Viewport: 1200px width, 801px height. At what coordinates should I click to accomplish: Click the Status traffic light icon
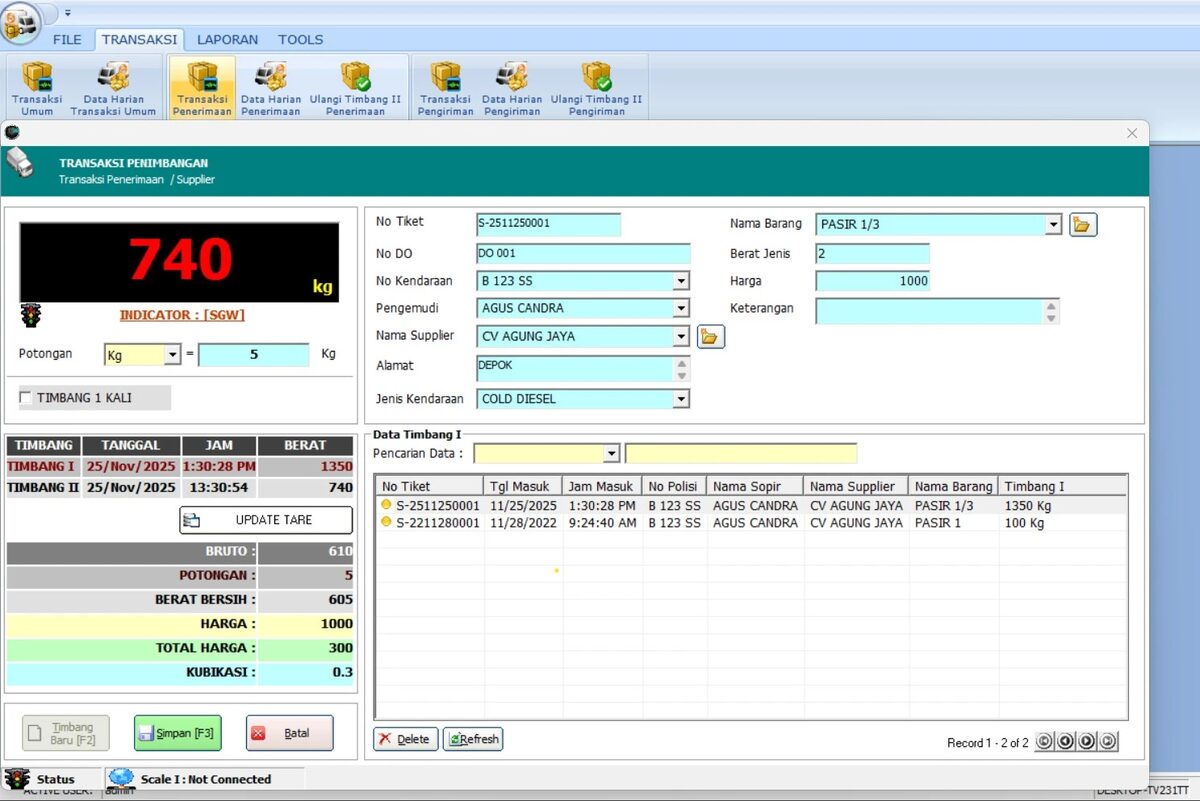(17, 778)
